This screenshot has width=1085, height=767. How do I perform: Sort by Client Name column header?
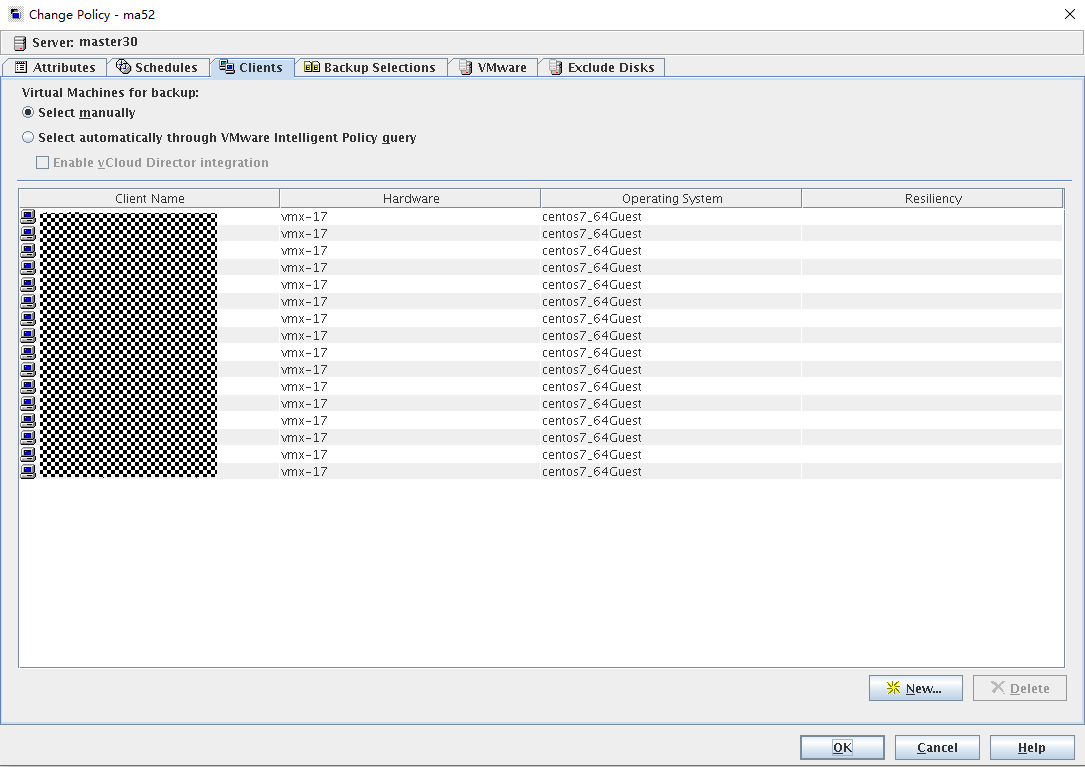click(150, 199)
